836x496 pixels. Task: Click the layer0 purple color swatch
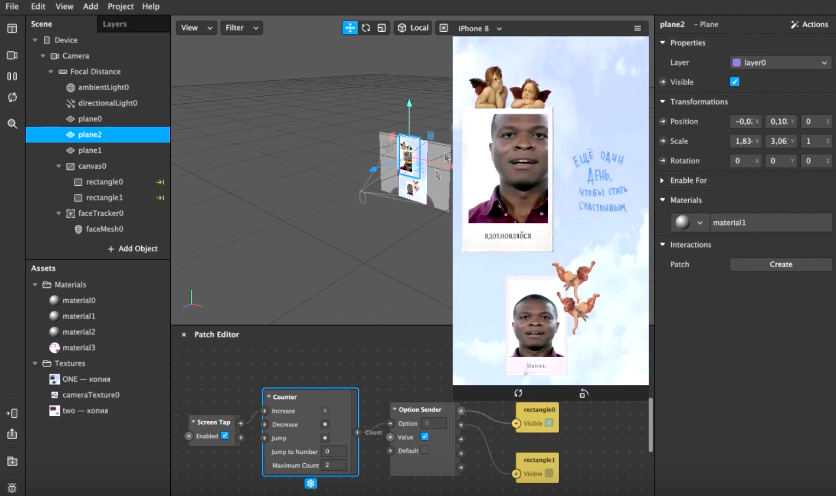pos(737,62)
